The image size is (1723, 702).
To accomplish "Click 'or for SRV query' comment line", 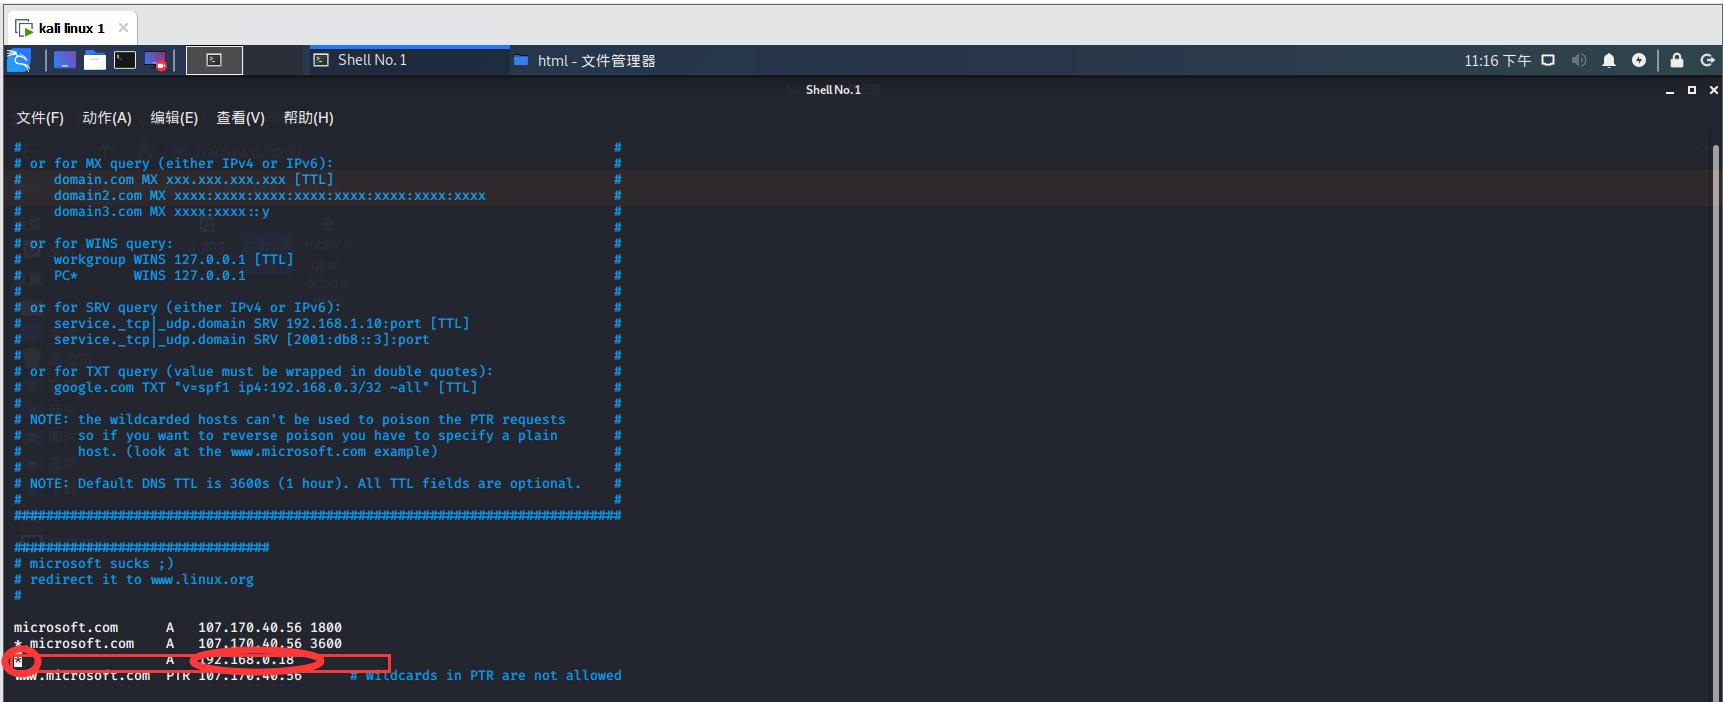I will [186, 308].
